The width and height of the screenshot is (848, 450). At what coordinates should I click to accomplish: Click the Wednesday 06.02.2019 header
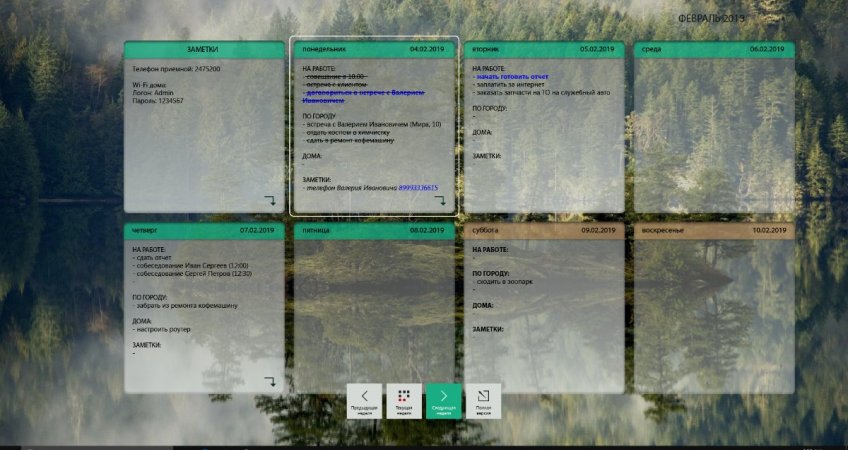[714, 48]
